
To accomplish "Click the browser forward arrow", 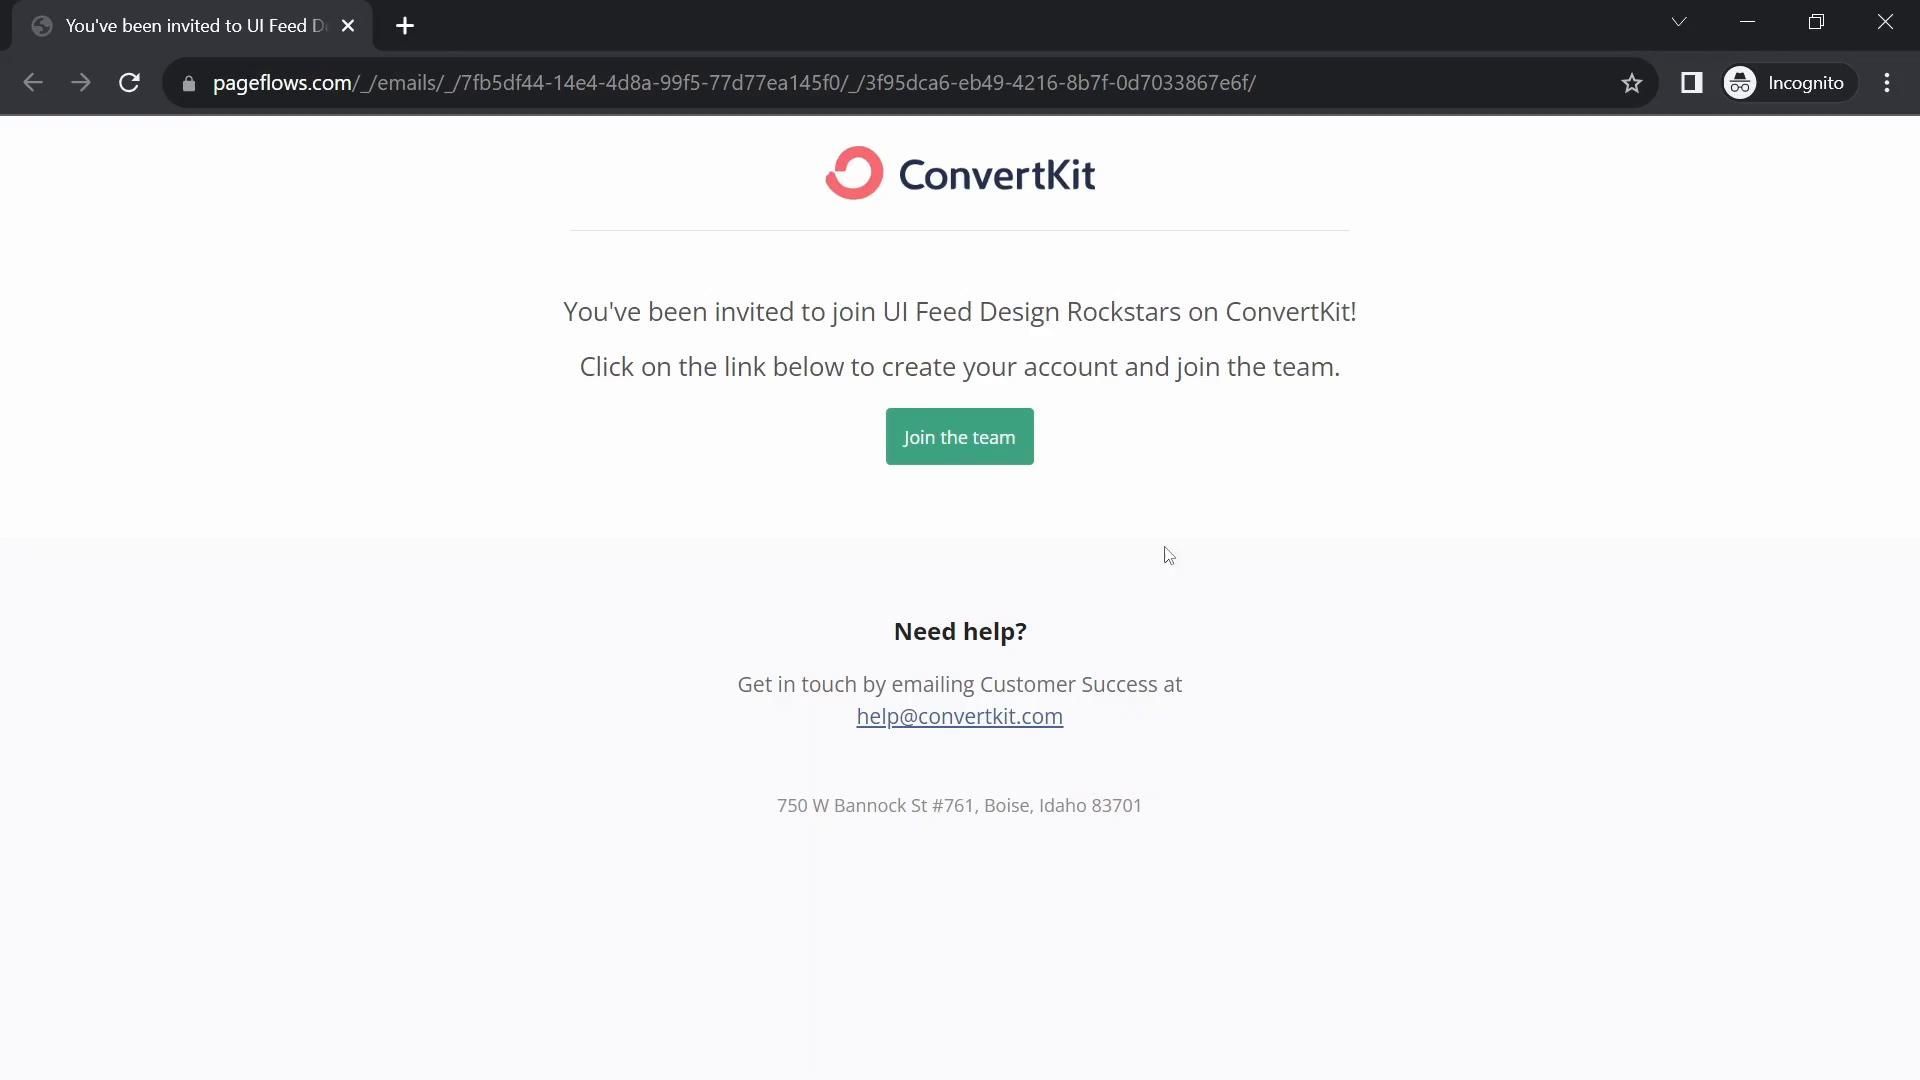I will (x=81, y=83).
